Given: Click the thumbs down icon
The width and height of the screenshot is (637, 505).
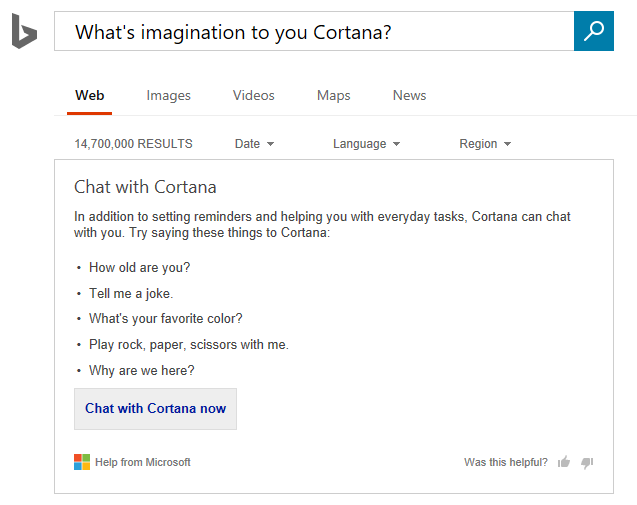Looking at the screenshot, I should click(587, 462).
